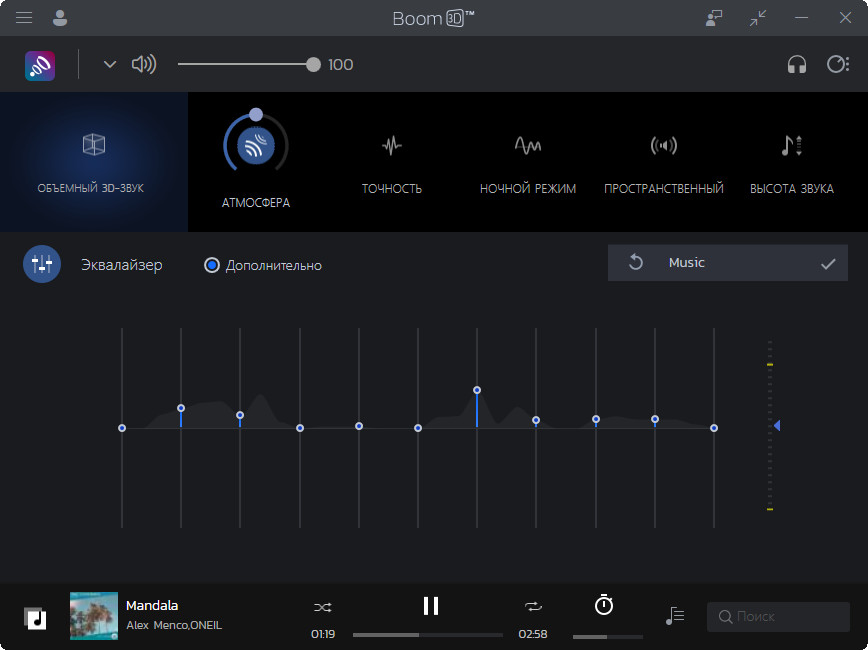Click the volume slider handle
Screen dimensions: 868x650
tap(313, 65)
